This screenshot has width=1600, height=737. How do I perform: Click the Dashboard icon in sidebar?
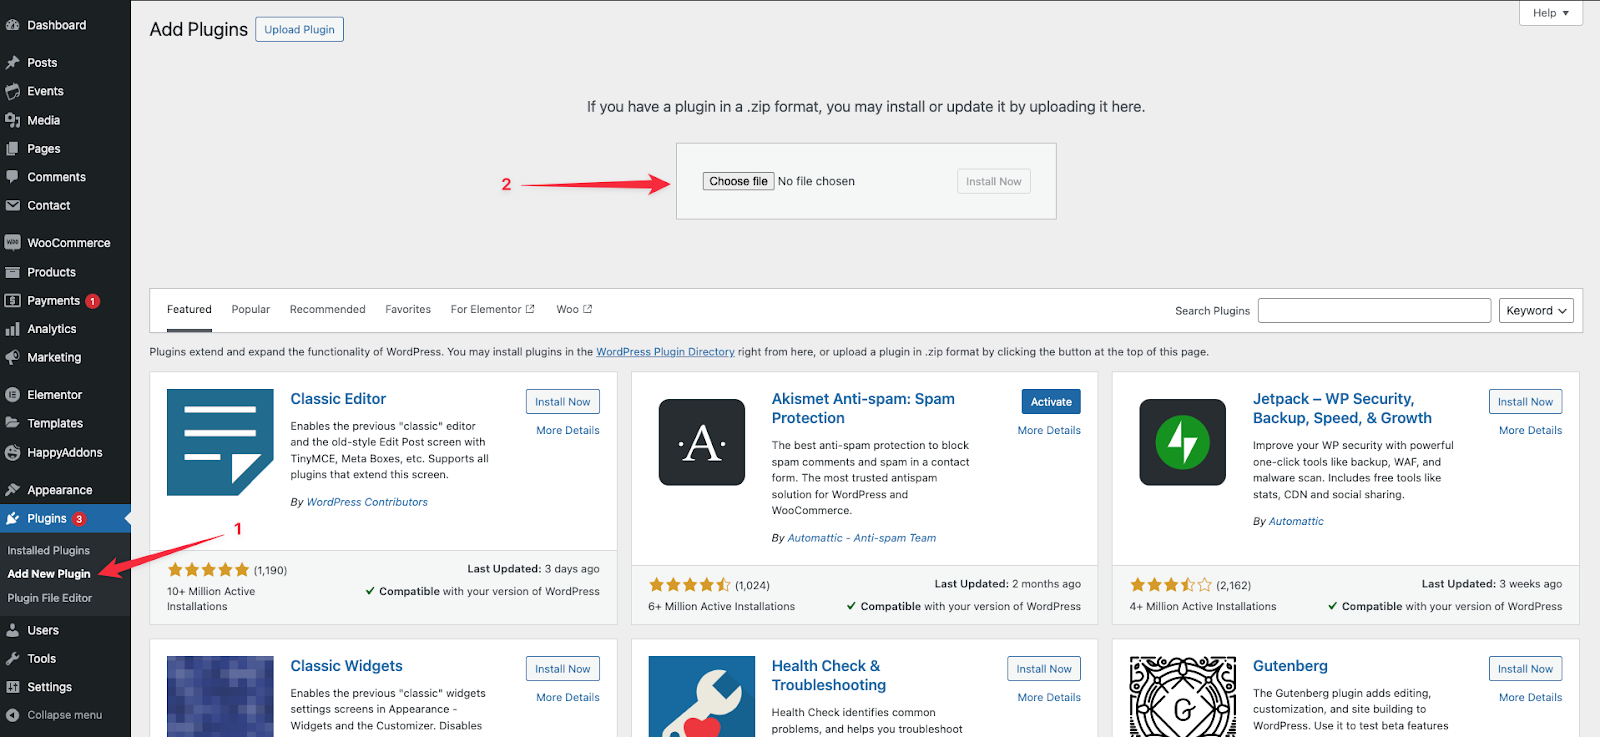click(13, 25)
